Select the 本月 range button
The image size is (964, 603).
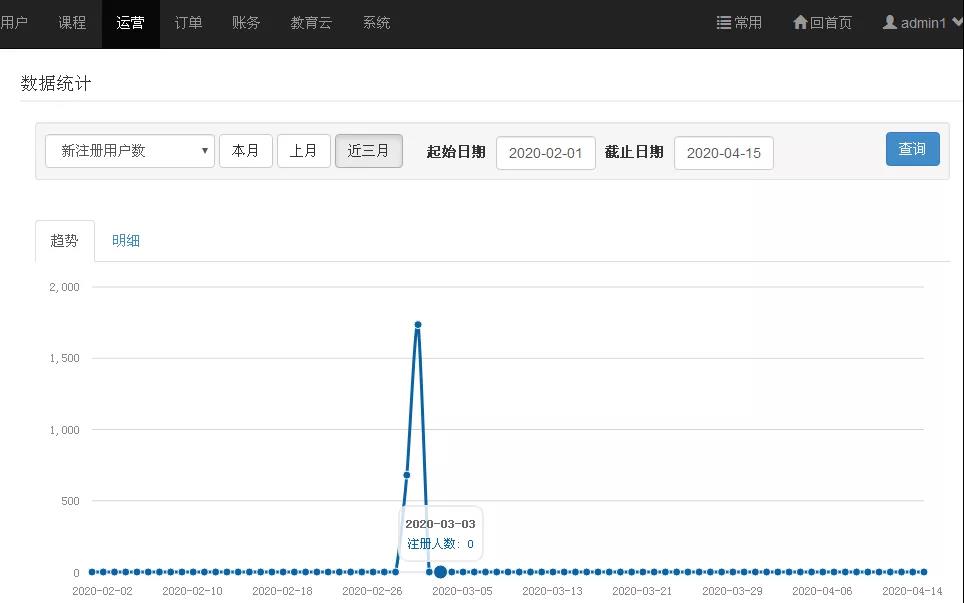click(246, 151)
